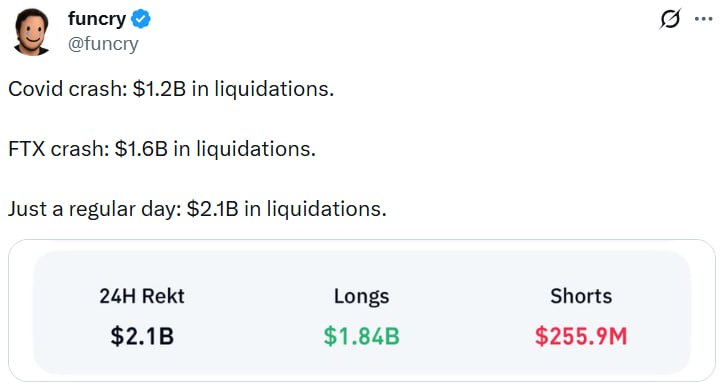Open the funcry display name link
723x391 pixels.
[x=97, y=19]
